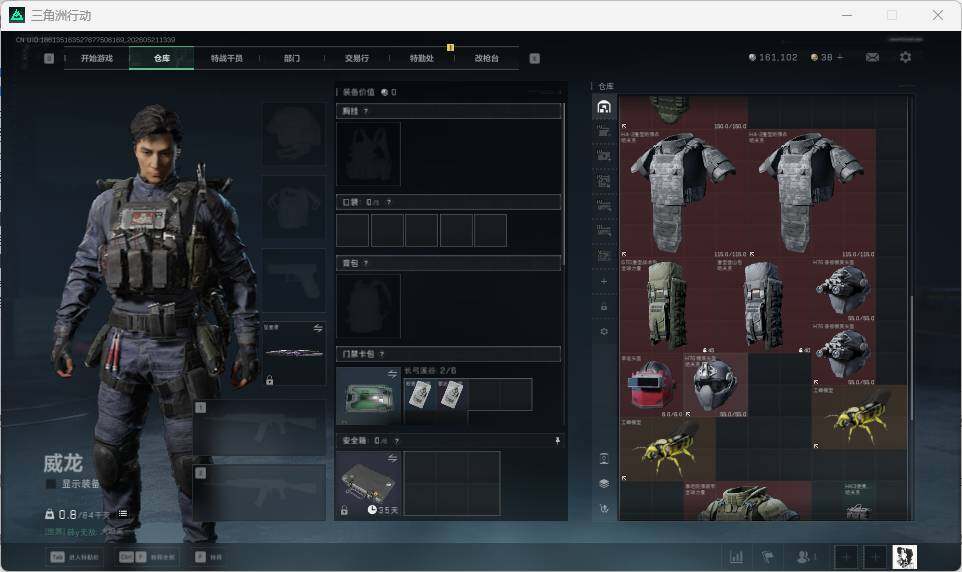This screenshot has height=572, width=962.
Task: Open the friends icon in the bottom bar
Action: 804,557
